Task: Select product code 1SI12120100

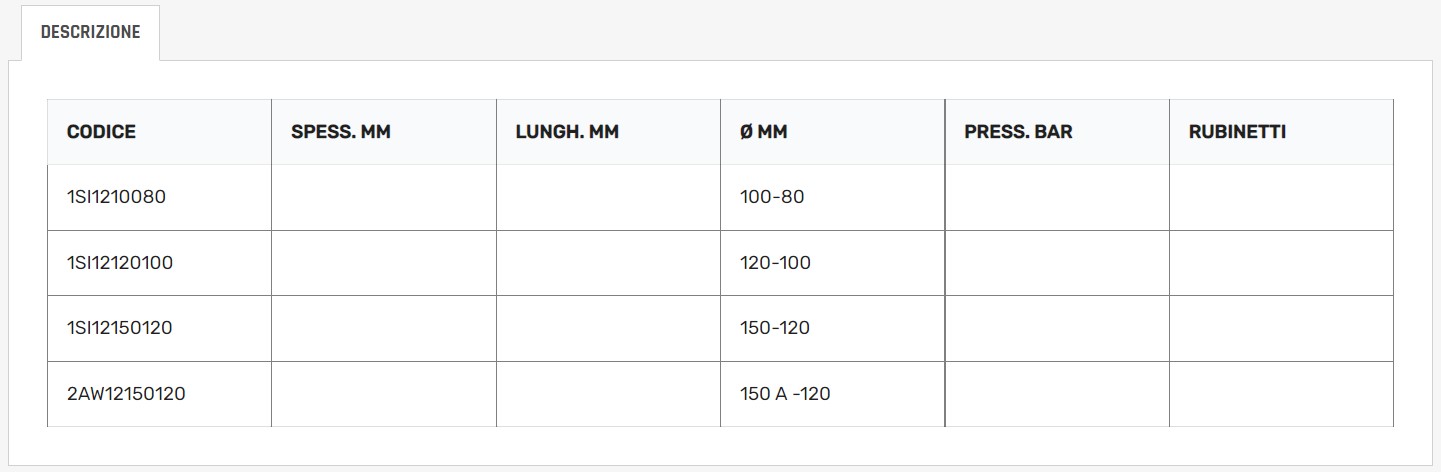Action: (x=120, y=263)
